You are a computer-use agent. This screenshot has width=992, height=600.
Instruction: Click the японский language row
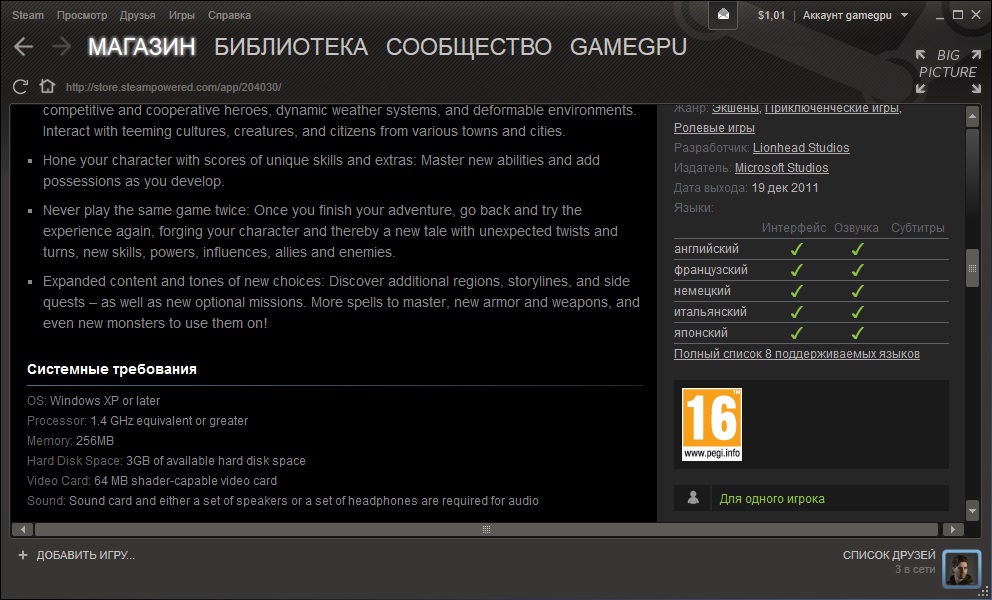811,332
